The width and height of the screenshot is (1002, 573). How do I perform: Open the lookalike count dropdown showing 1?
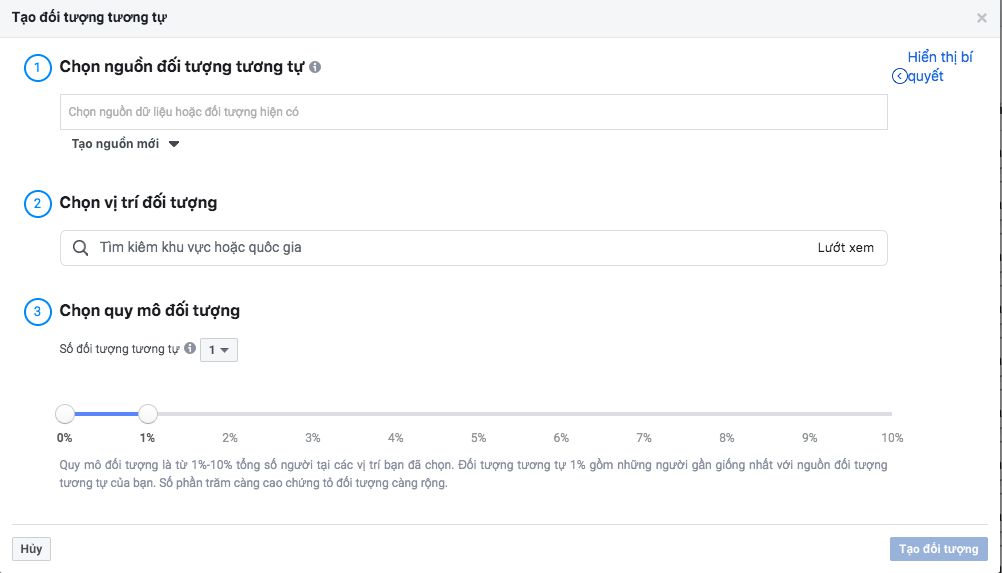click(219, 350)
